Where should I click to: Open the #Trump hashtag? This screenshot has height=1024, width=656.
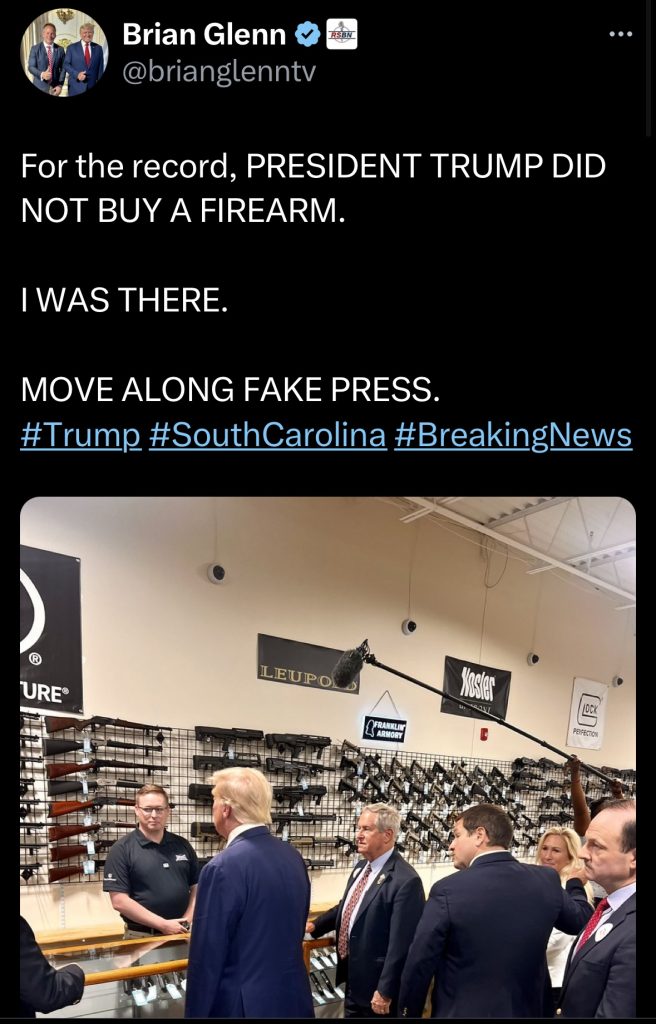point(81,436)
